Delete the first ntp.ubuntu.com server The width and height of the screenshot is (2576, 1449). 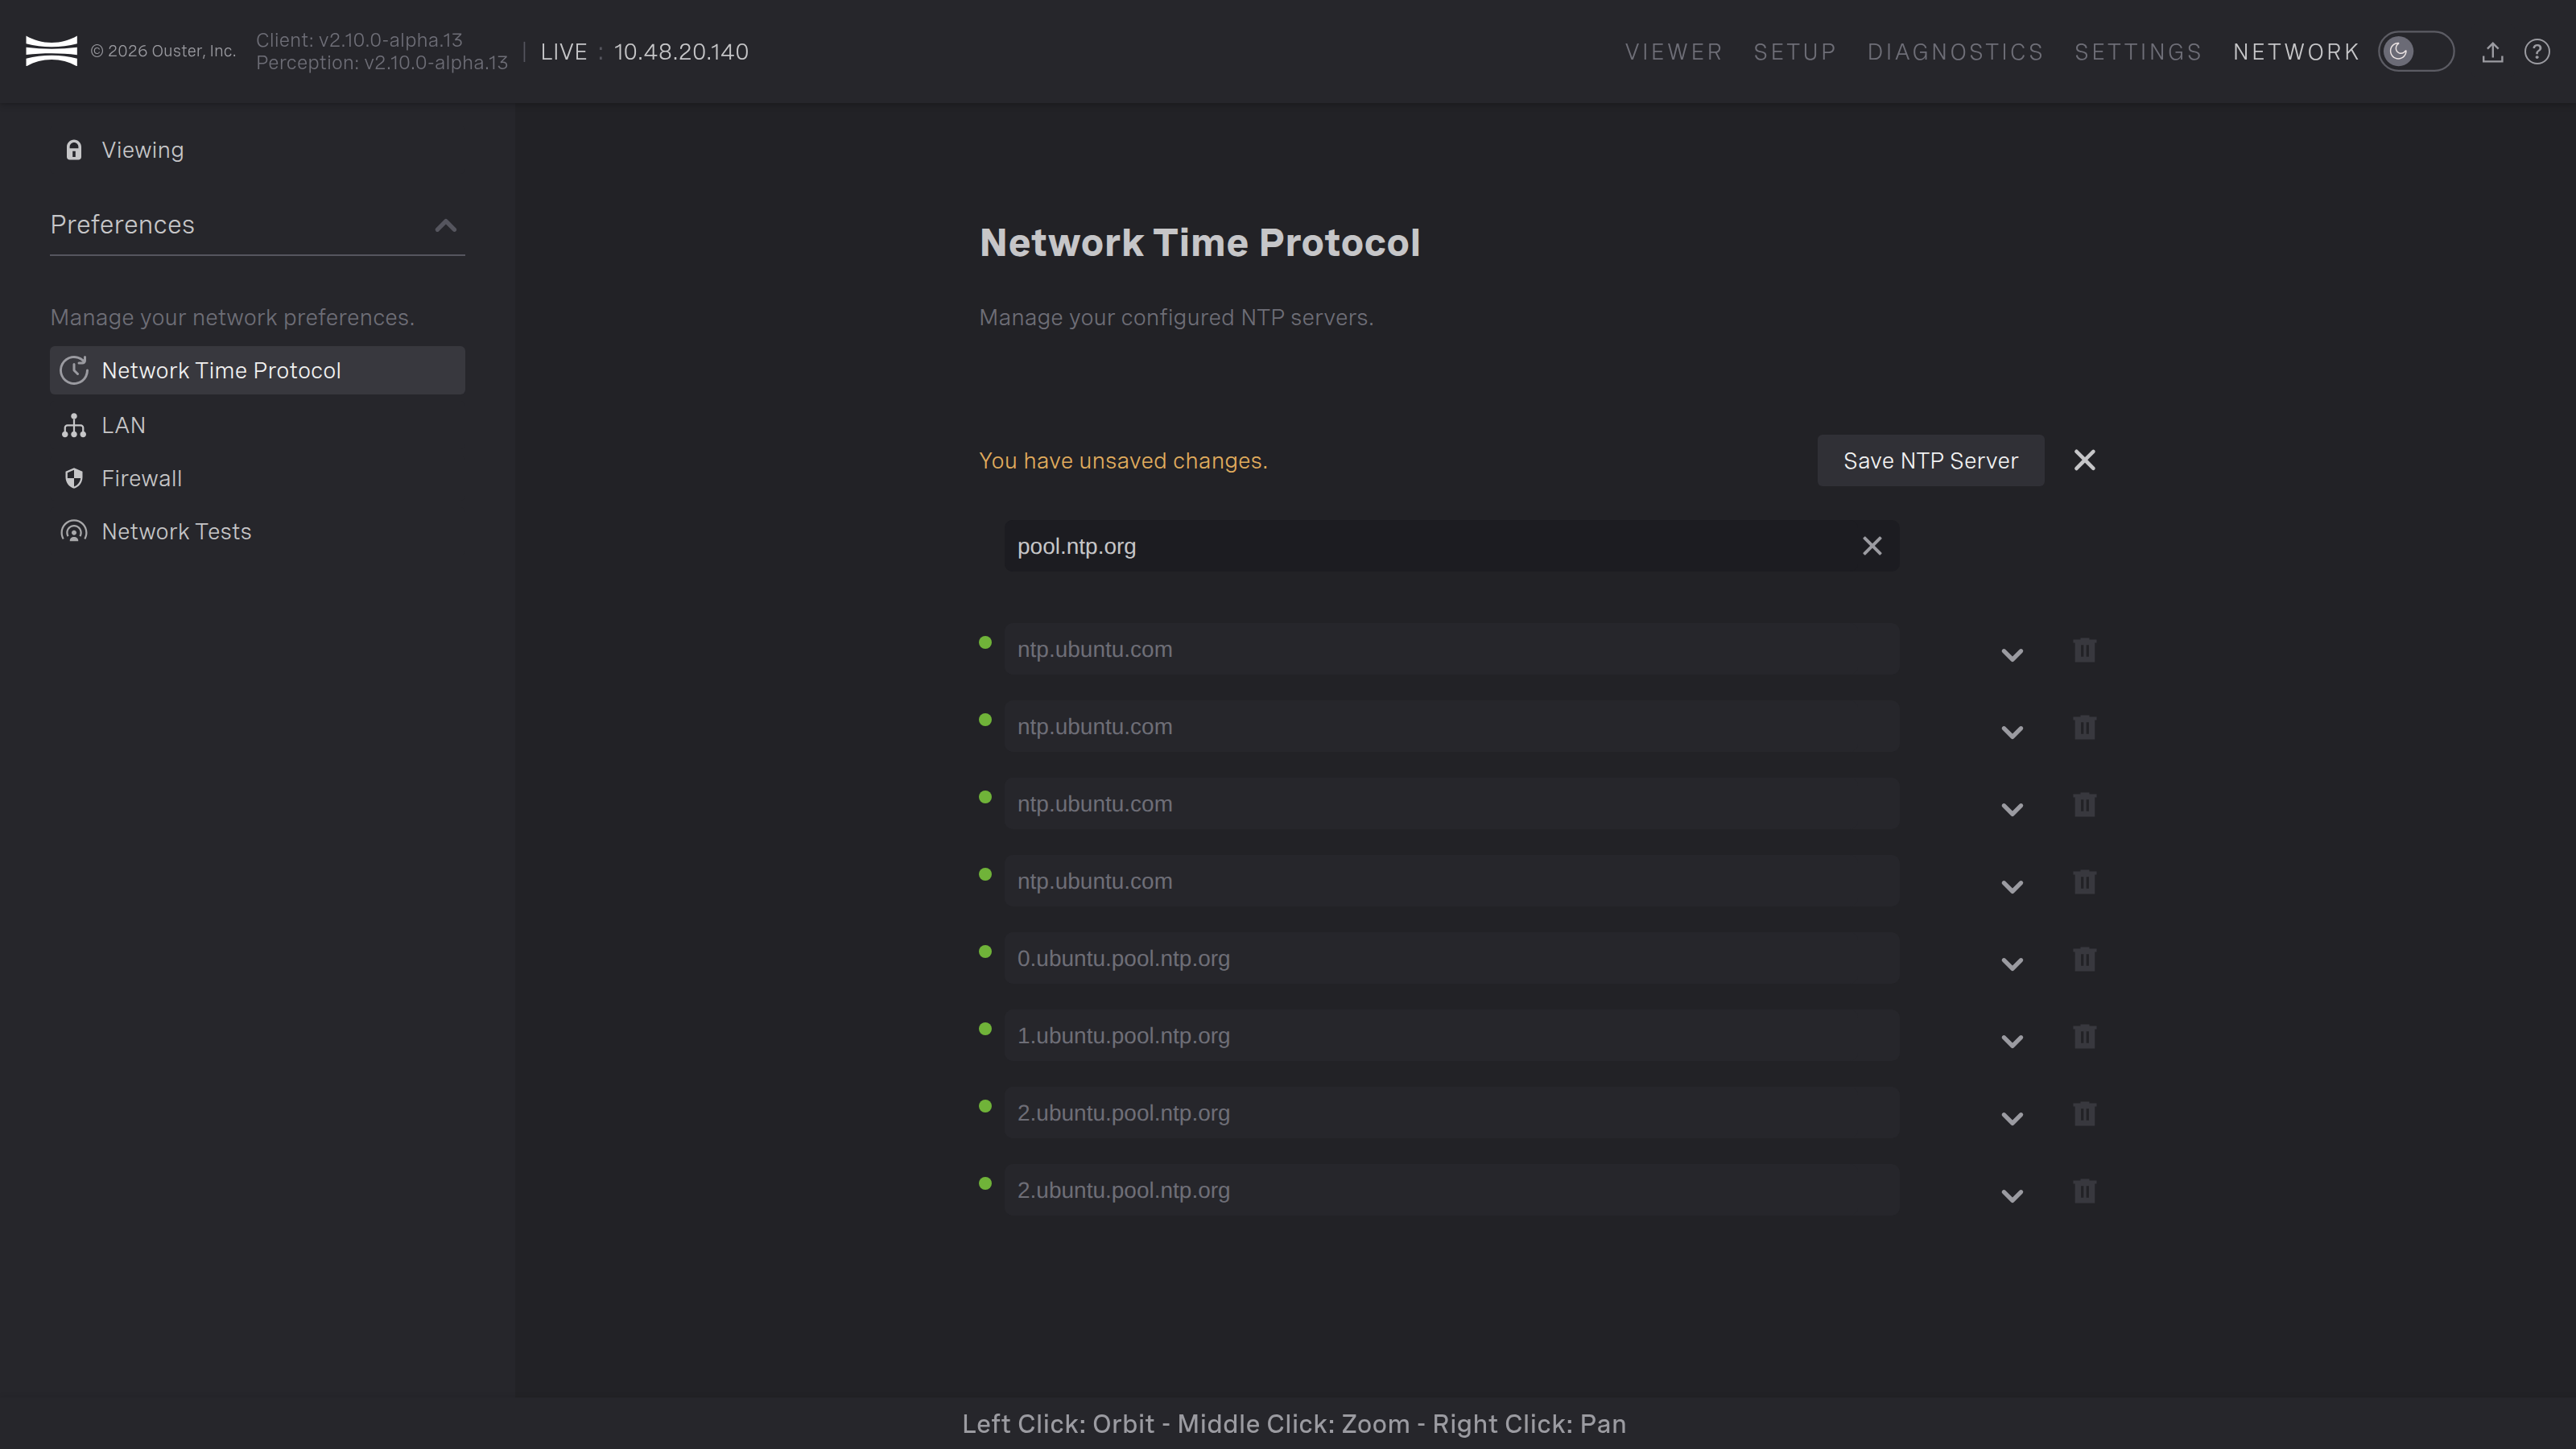(2084, 650)
